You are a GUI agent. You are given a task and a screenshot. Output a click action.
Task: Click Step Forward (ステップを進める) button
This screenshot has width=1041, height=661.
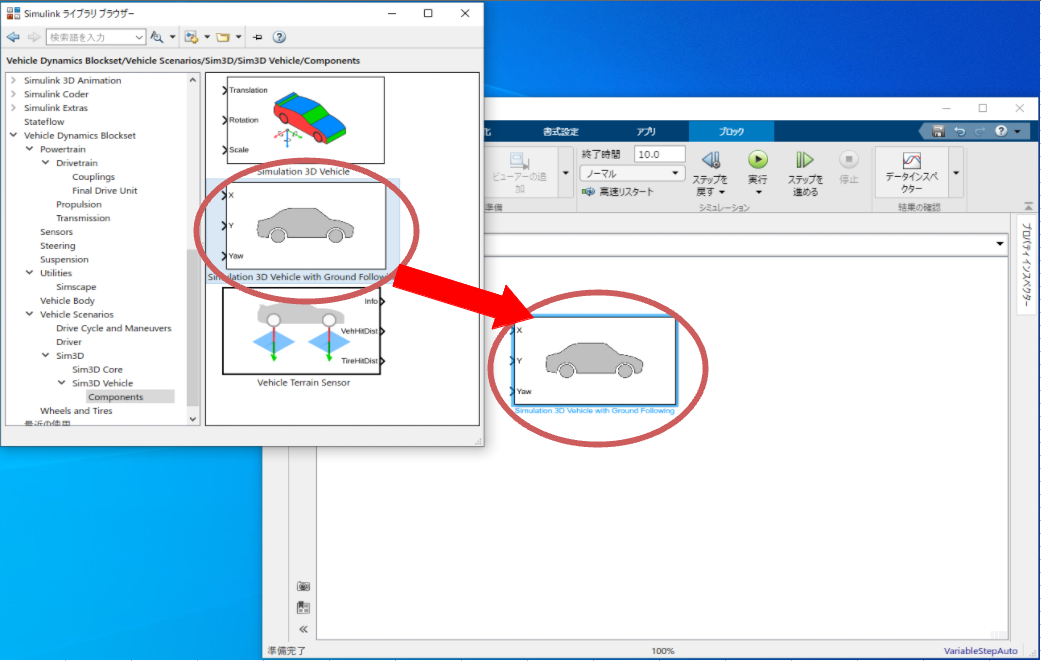[x=805, y=173]
